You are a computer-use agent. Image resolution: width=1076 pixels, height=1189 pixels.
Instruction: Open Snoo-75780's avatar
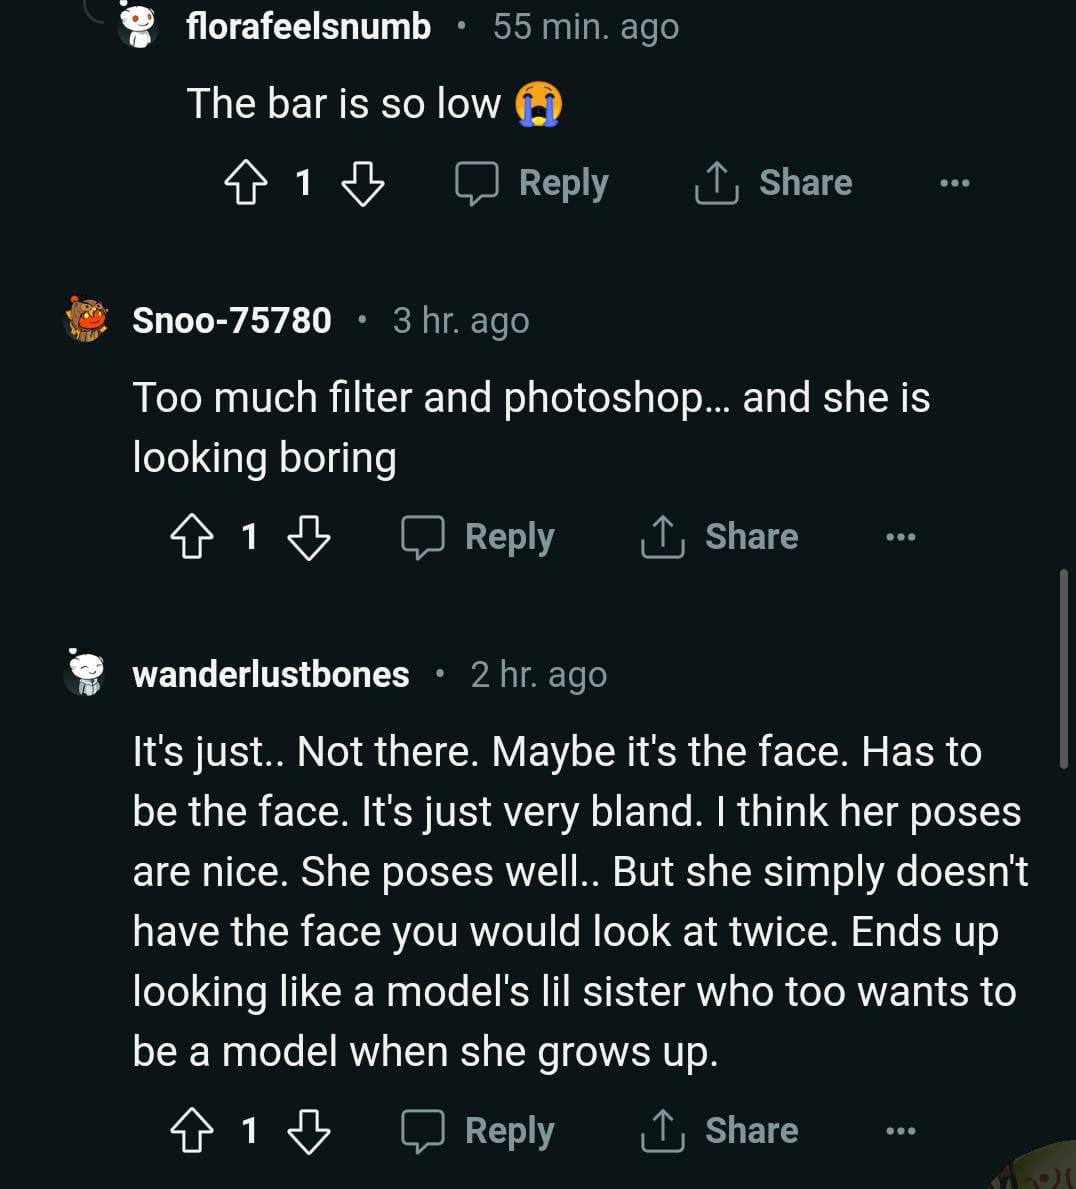[86, 320]
